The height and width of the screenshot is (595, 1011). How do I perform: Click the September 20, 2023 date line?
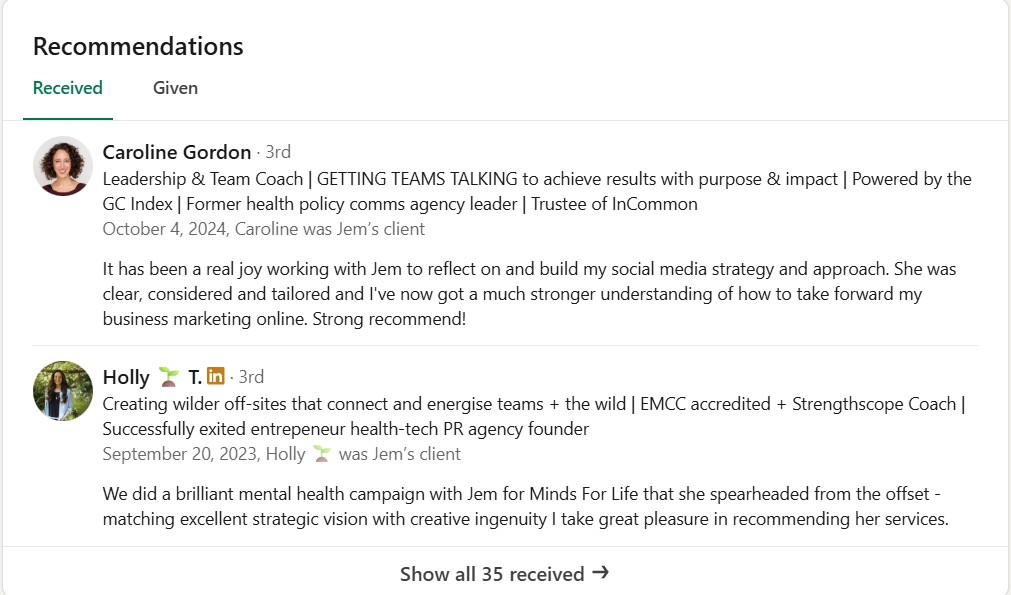coord(282,454)
